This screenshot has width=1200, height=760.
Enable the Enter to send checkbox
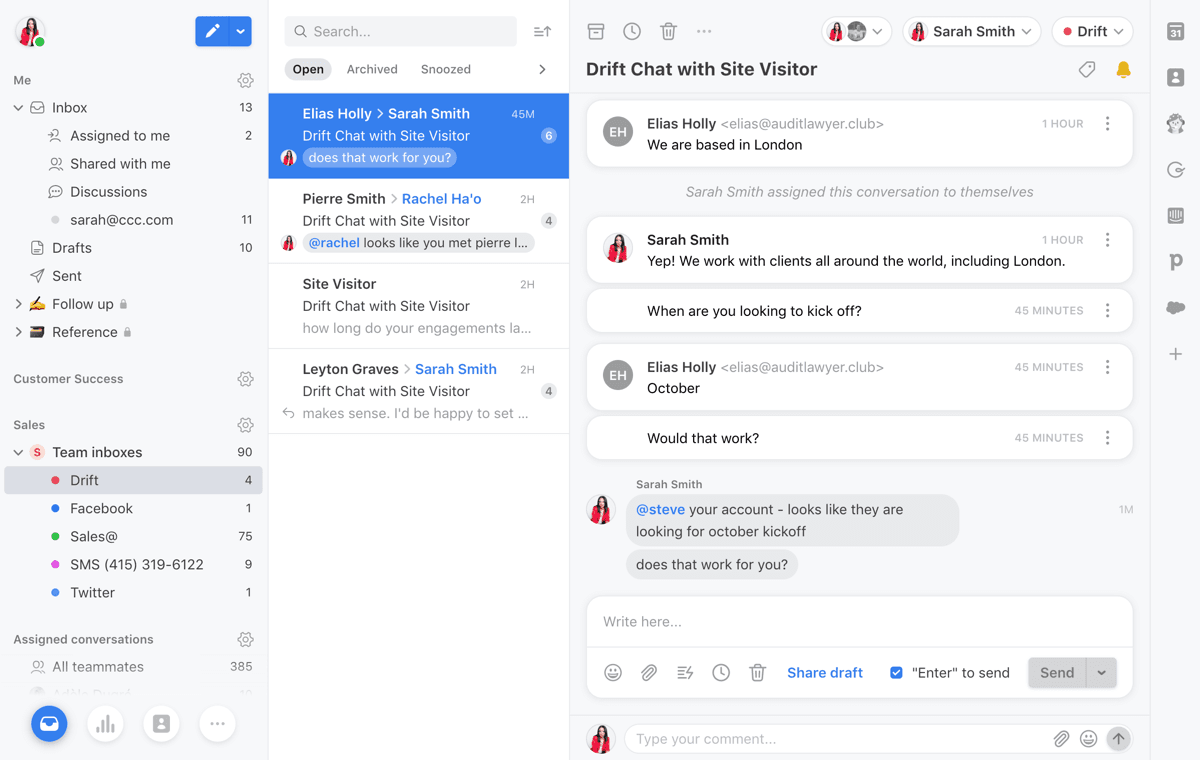tap(896, 672)
